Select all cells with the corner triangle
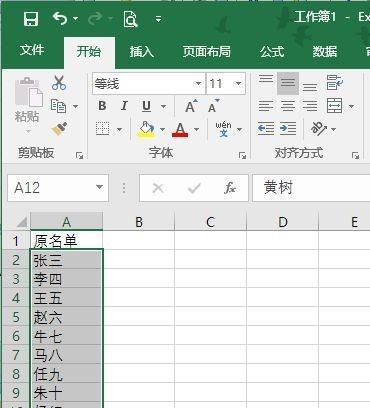 21,221
